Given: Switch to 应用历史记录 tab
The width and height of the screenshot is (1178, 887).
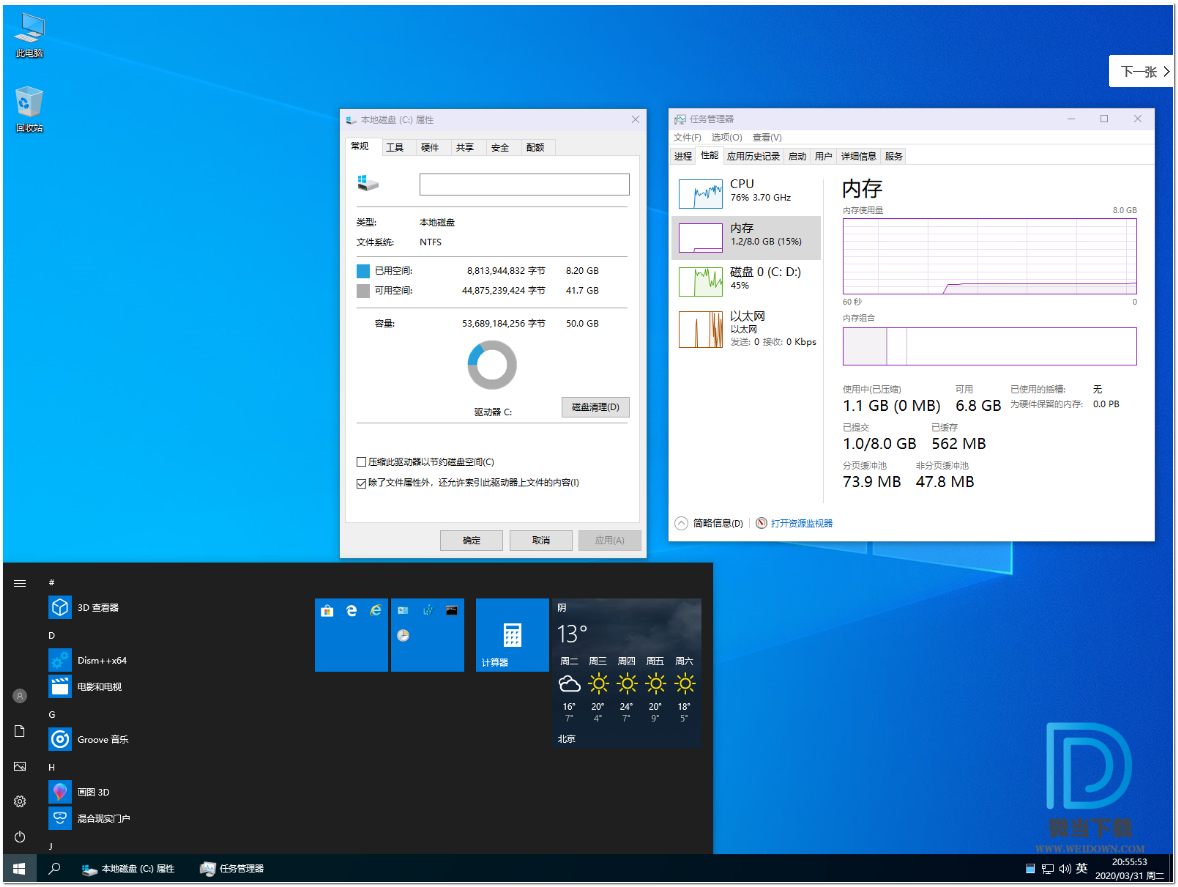Looking at the screenshot, I should pos(753,156).
